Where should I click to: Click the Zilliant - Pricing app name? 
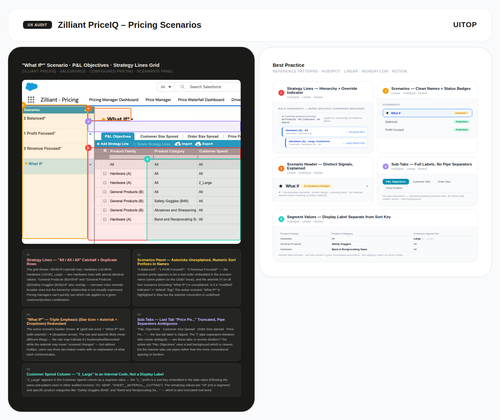pos(60,100)
